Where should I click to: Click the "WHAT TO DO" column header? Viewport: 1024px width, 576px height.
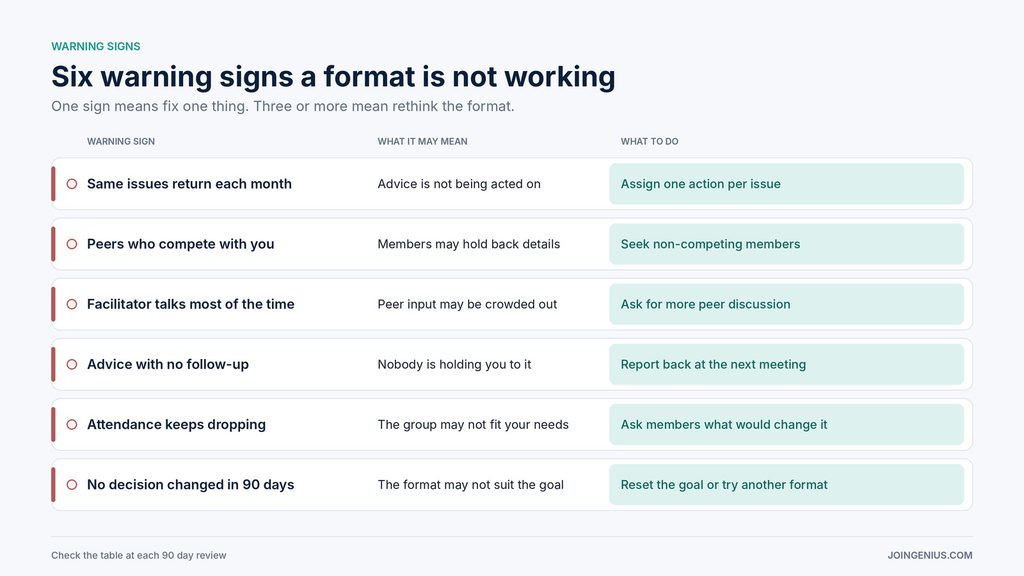tap(649, 142)
